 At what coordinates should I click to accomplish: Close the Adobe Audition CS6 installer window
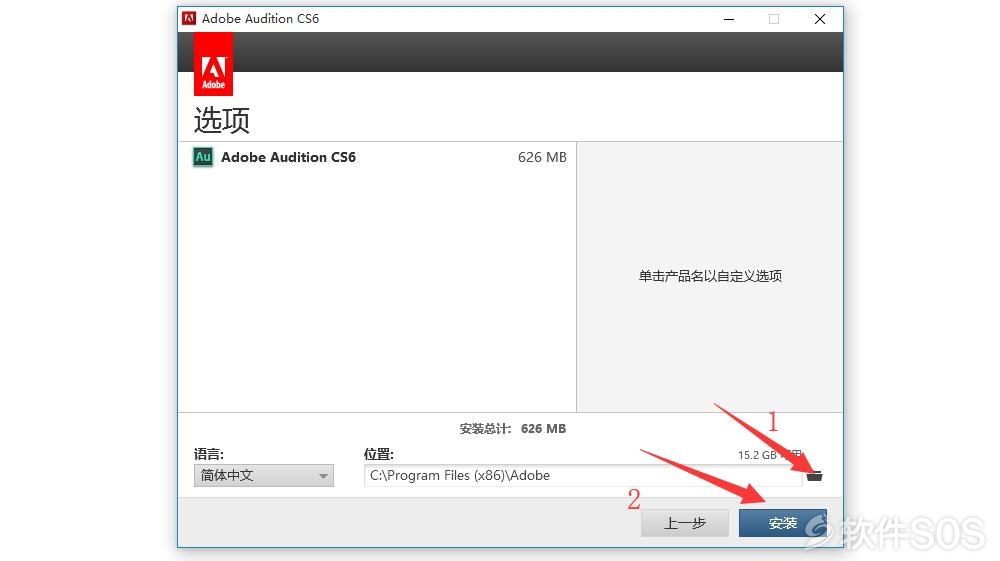pyautogui.click(x=820, y=19)
